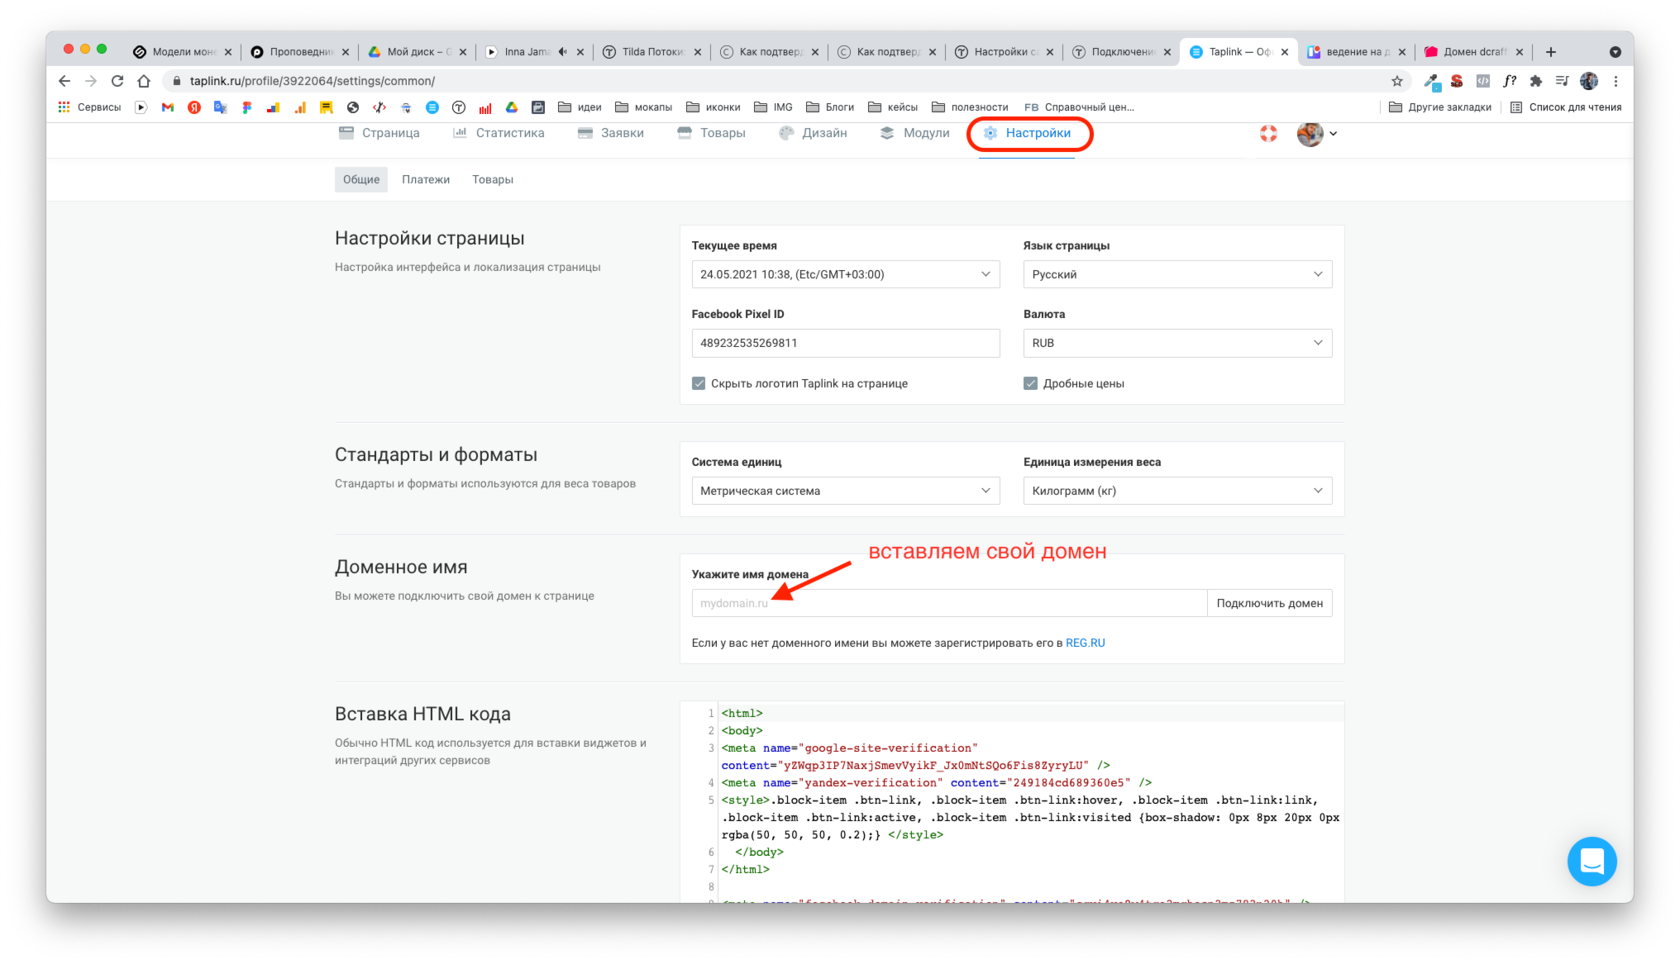Open the browser home page icon

point(143,81)
